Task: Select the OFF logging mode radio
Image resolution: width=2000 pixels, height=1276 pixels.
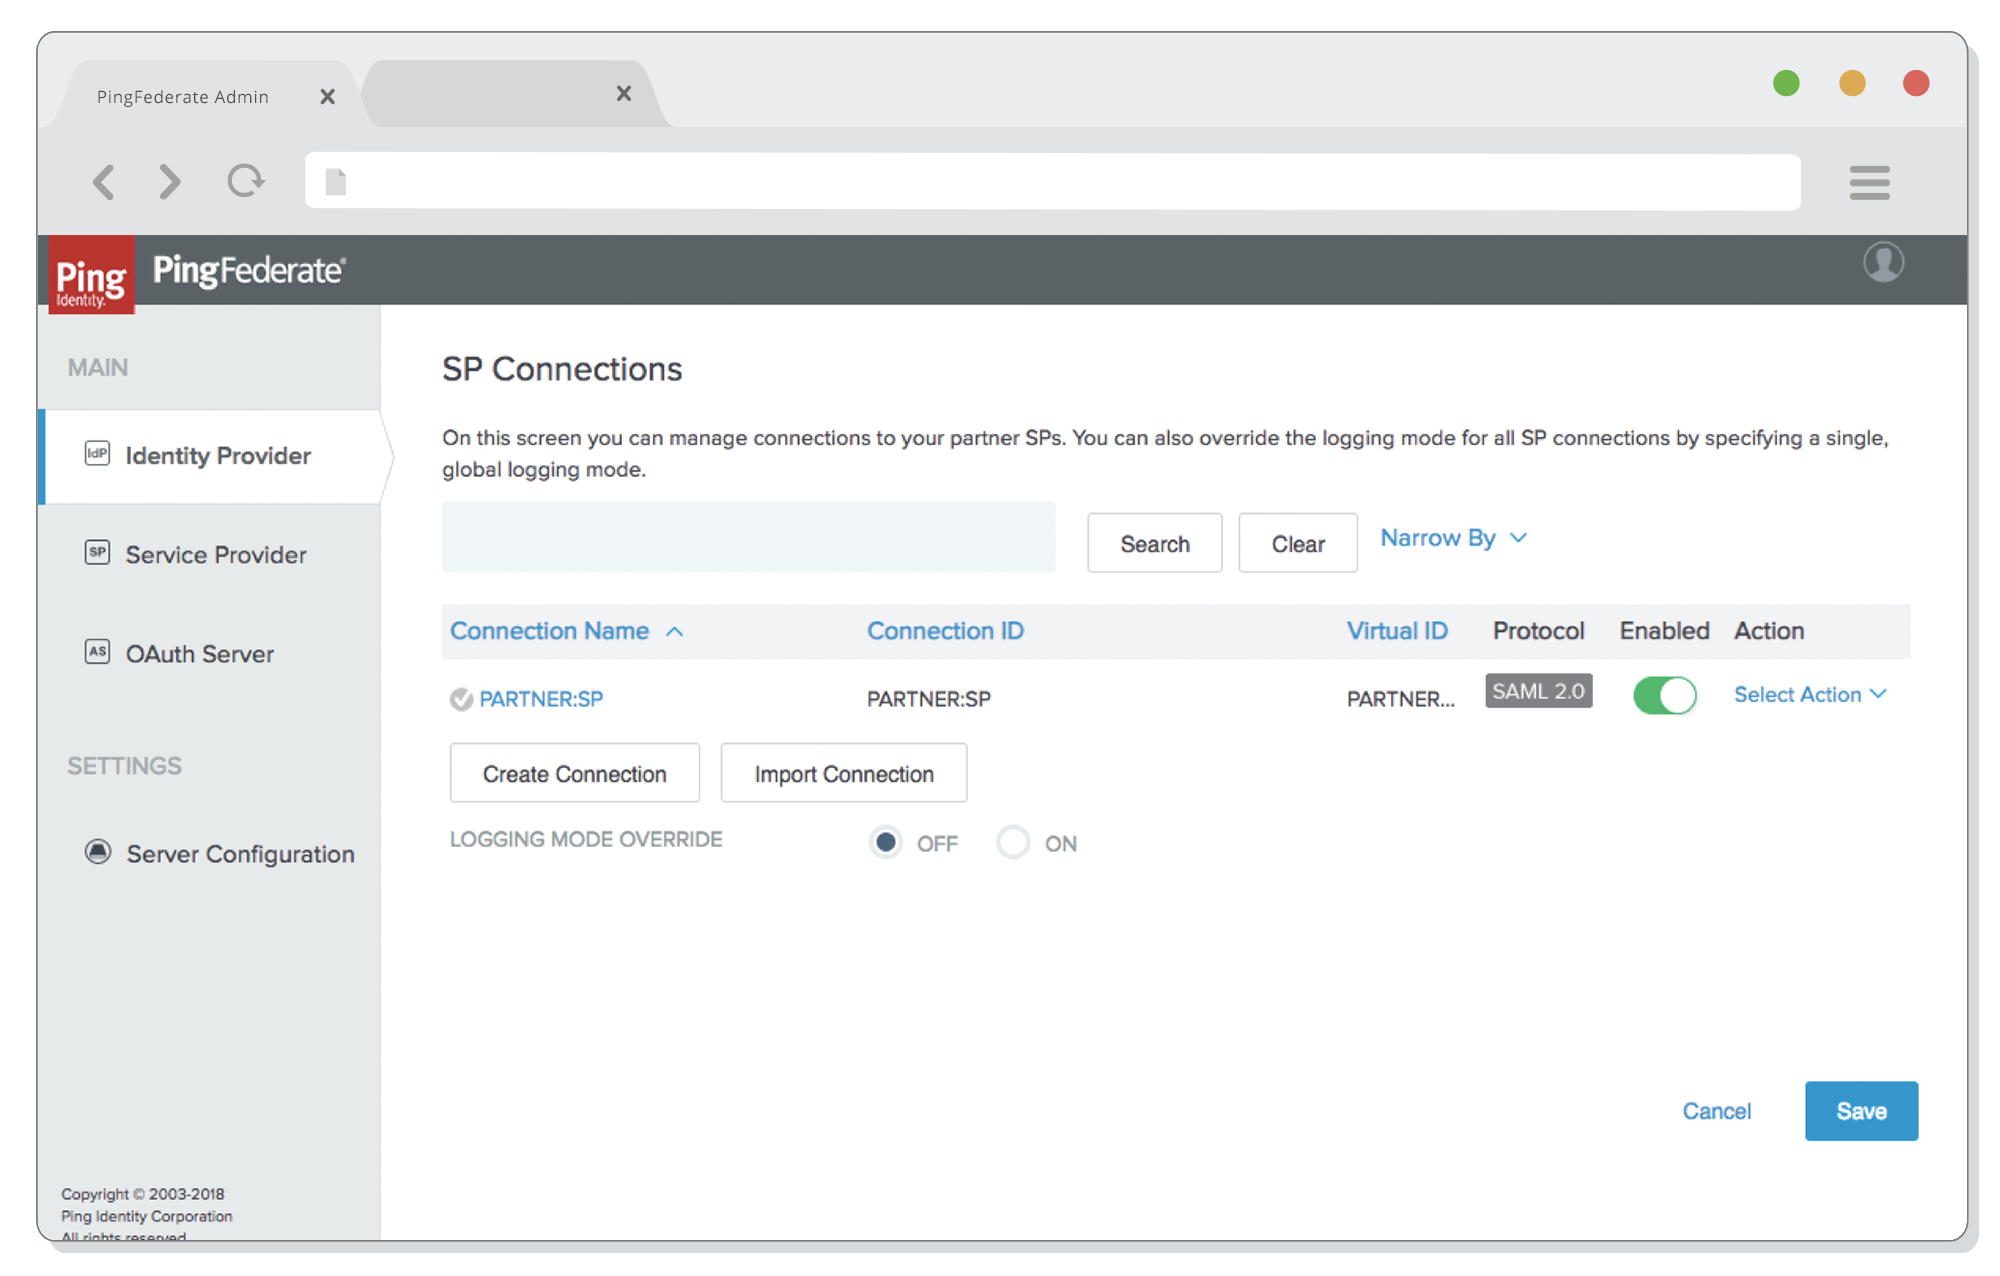Action: (x=886, y=843)
